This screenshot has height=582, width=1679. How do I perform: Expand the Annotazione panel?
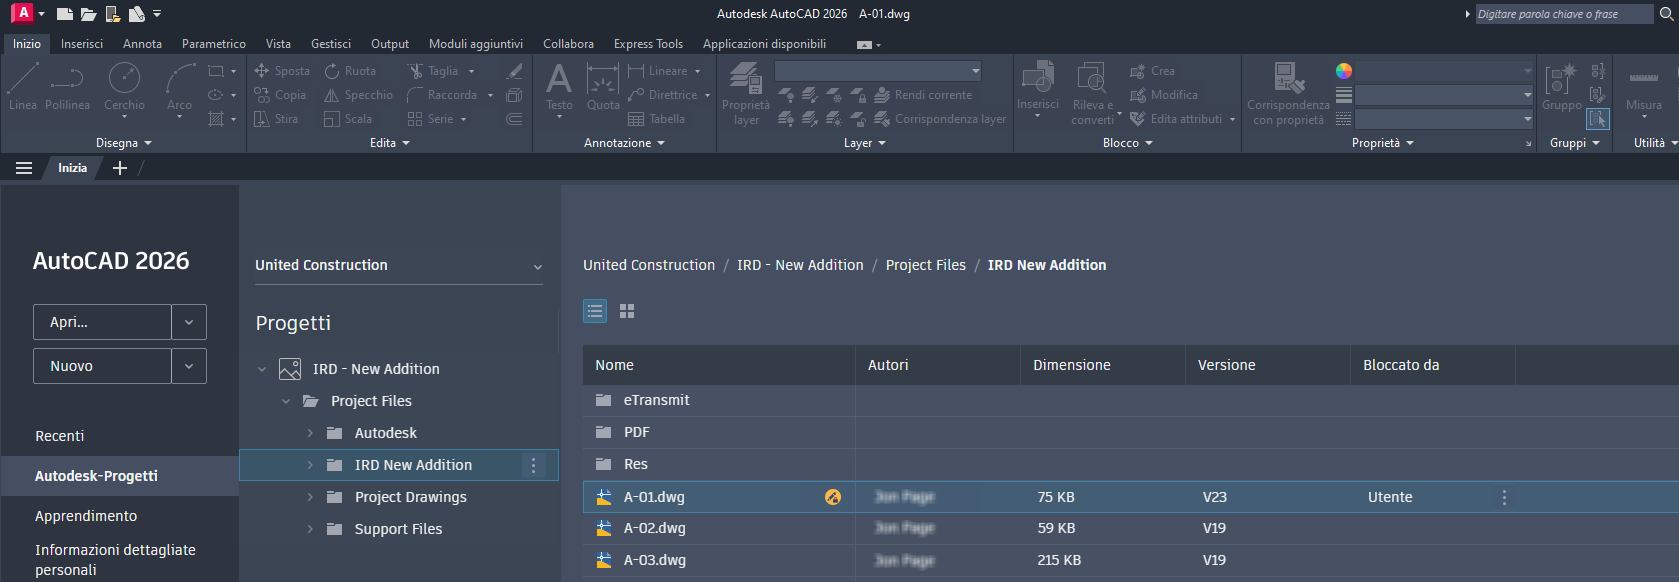[x=624, y=143]
